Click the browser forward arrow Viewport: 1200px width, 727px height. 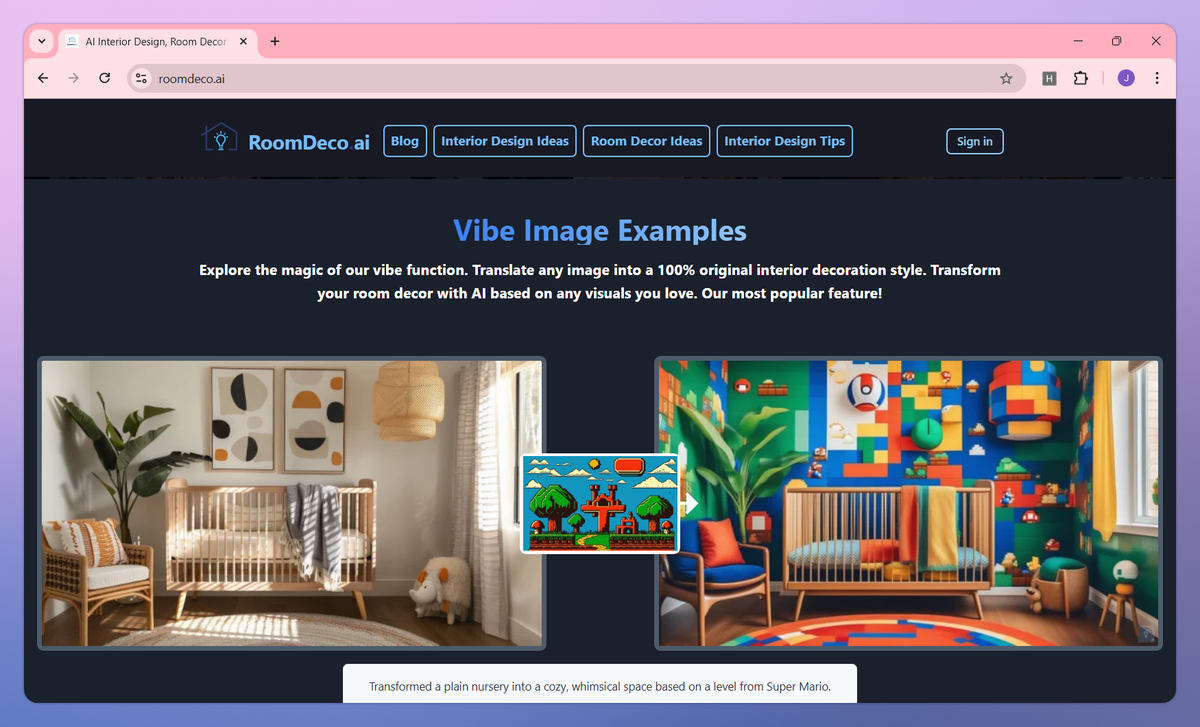point(73,77)
